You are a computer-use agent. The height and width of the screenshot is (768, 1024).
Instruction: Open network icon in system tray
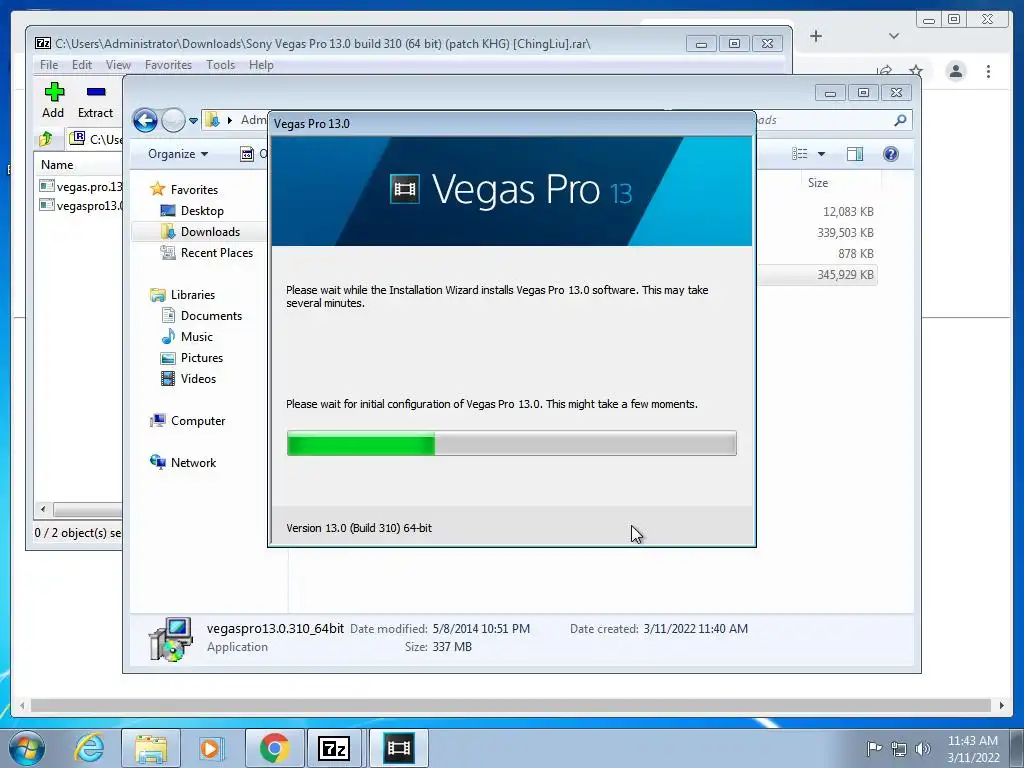tap(899, 749)
